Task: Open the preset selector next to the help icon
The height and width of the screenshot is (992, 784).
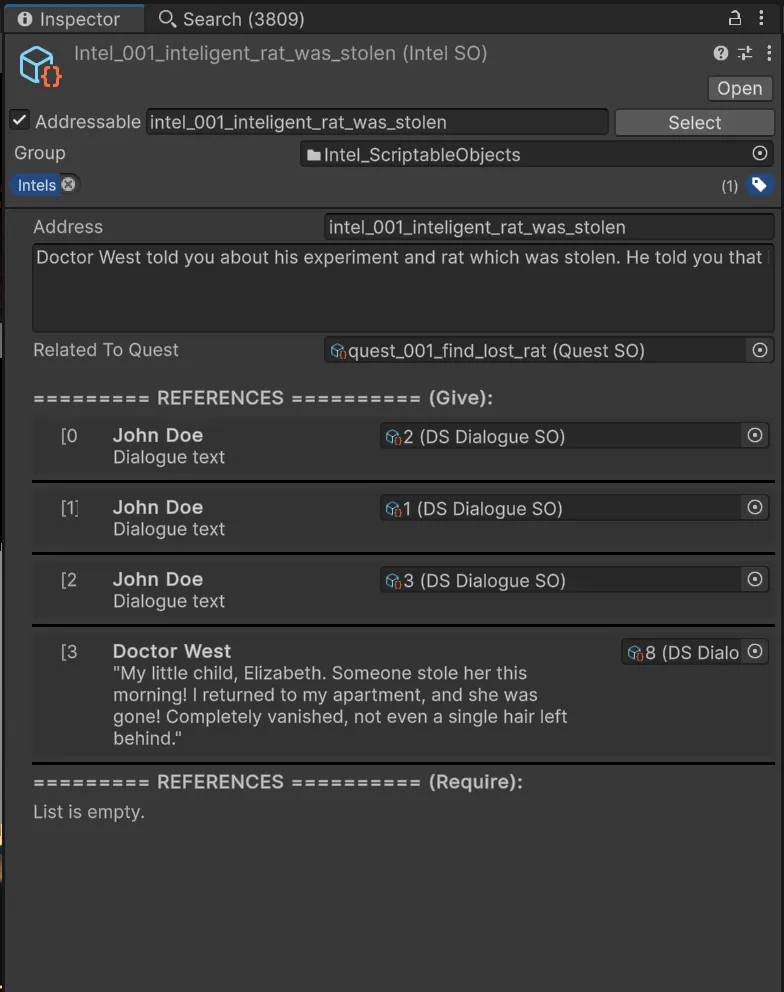Action: click(x=745, y=53)
